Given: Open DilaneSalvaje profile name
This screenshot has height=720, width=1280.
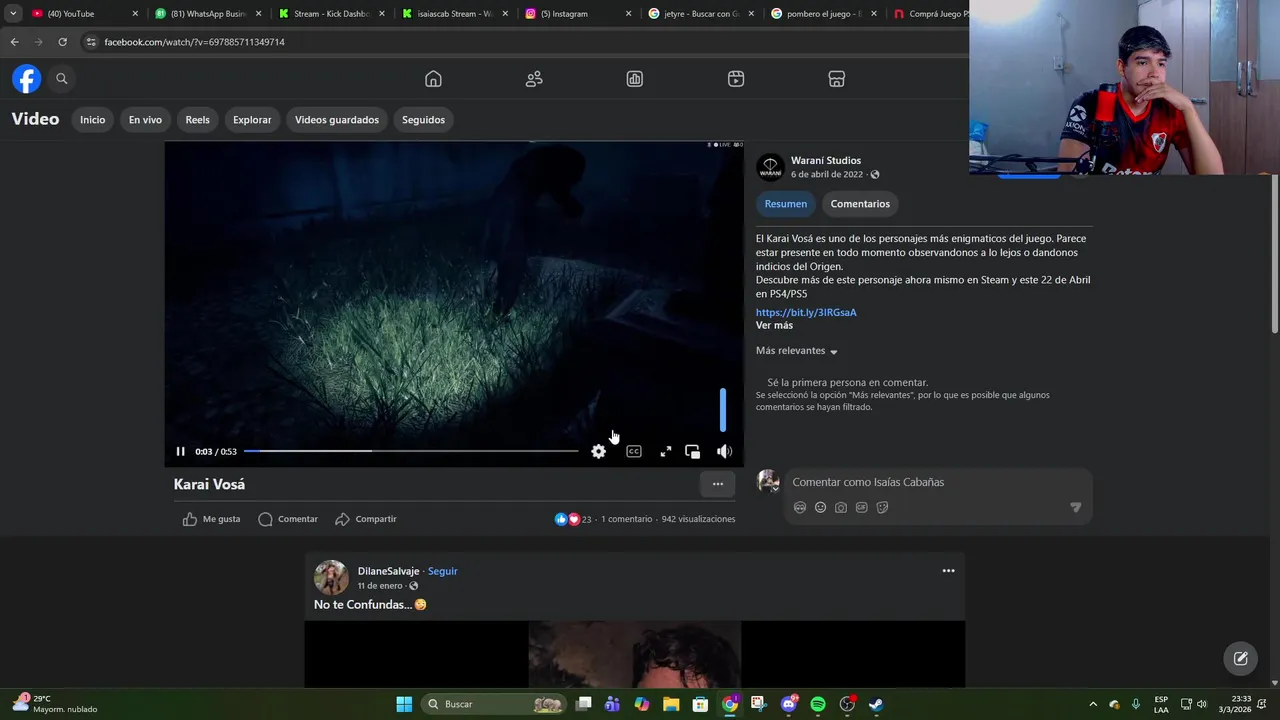Looking at the screenshot, I should tap(389, 571).
